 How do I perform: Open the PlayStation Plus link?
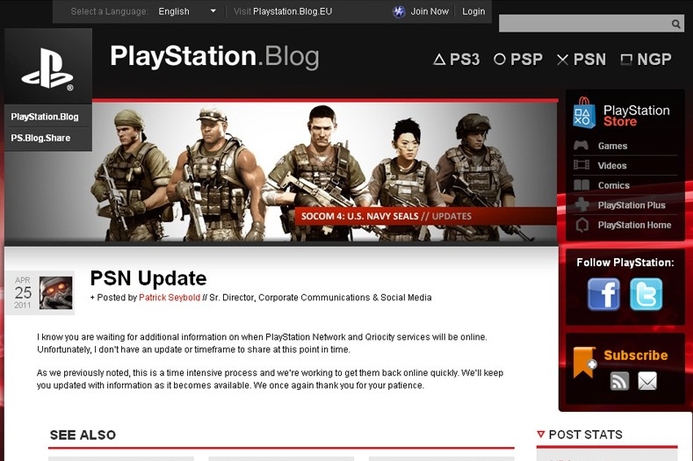631,205
